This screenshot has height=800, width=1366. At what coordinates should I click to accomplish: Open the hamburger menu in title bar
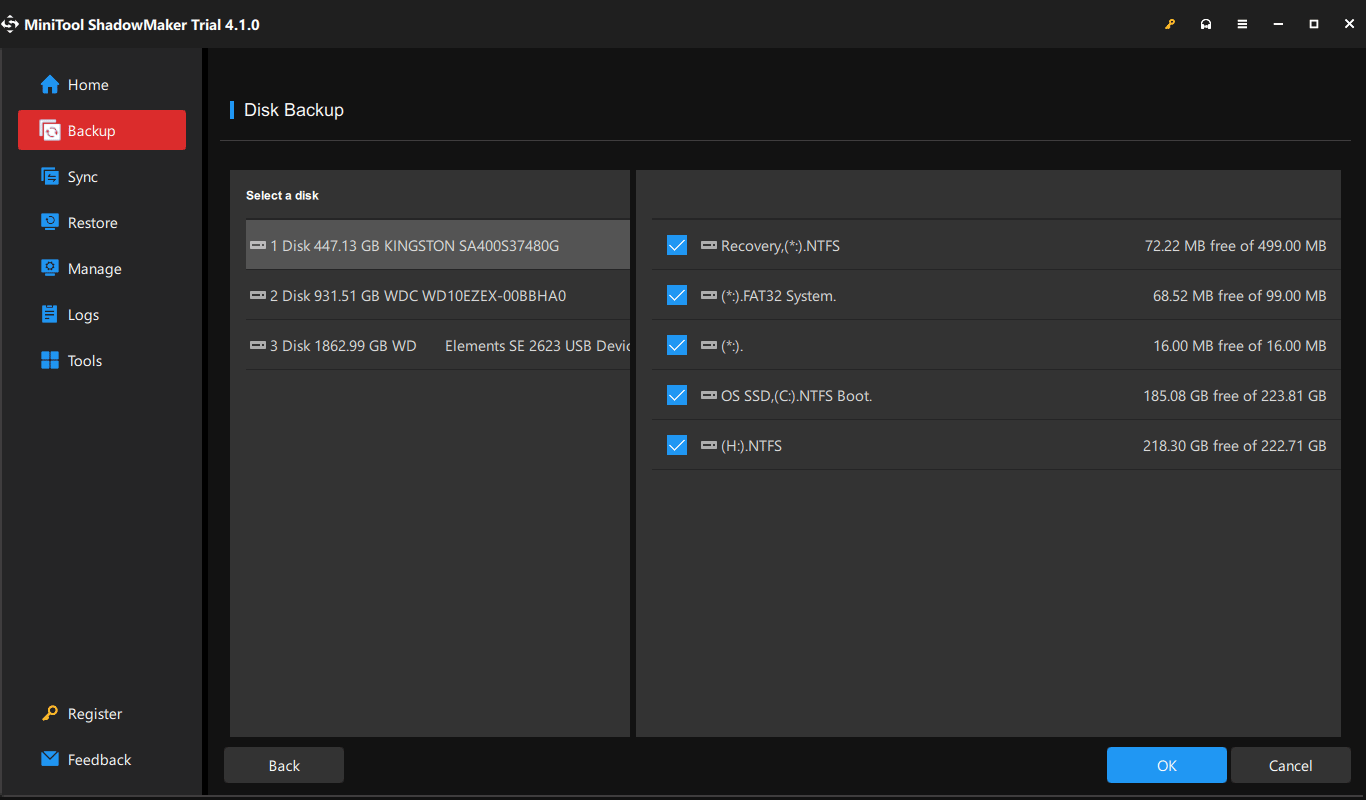pos(1242,24)
